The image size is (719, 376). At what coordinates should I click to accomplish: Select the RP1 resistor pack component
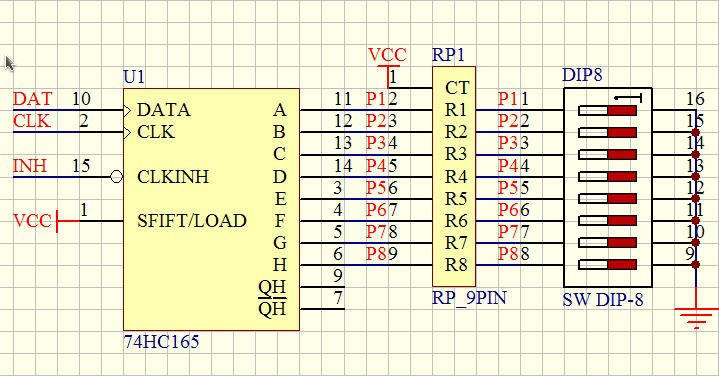pos(454,177)
